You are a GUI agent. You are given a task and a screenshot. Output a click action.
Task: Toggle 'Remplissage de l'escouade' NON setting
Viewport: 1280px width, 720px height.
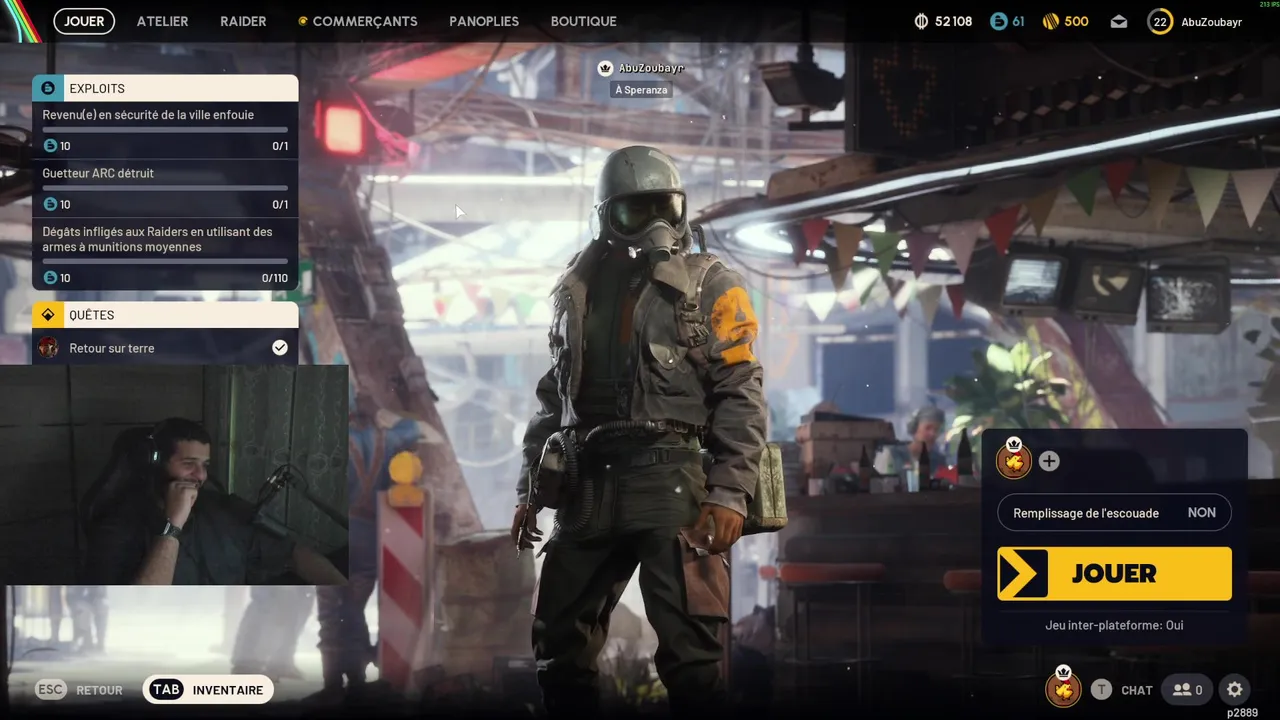point(1114,513)
